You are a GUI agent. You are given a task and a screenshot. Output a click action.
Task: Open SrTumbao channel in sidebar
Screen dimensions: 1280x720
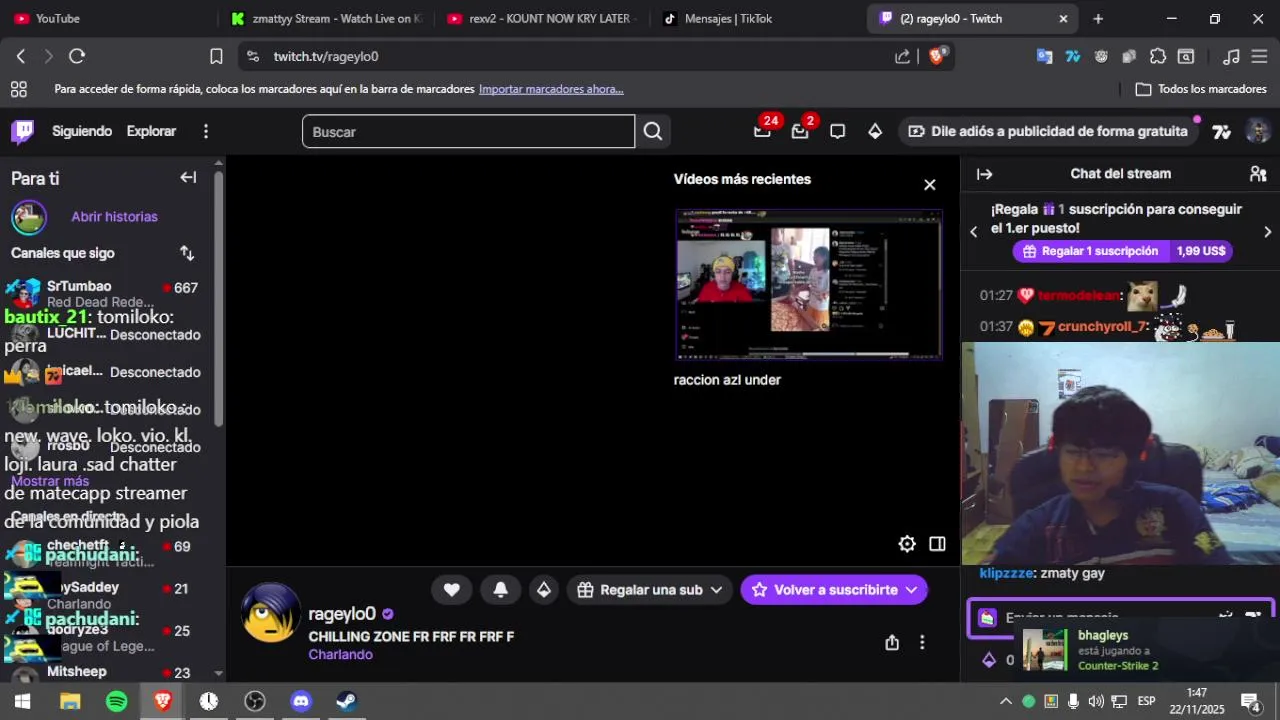104,294
